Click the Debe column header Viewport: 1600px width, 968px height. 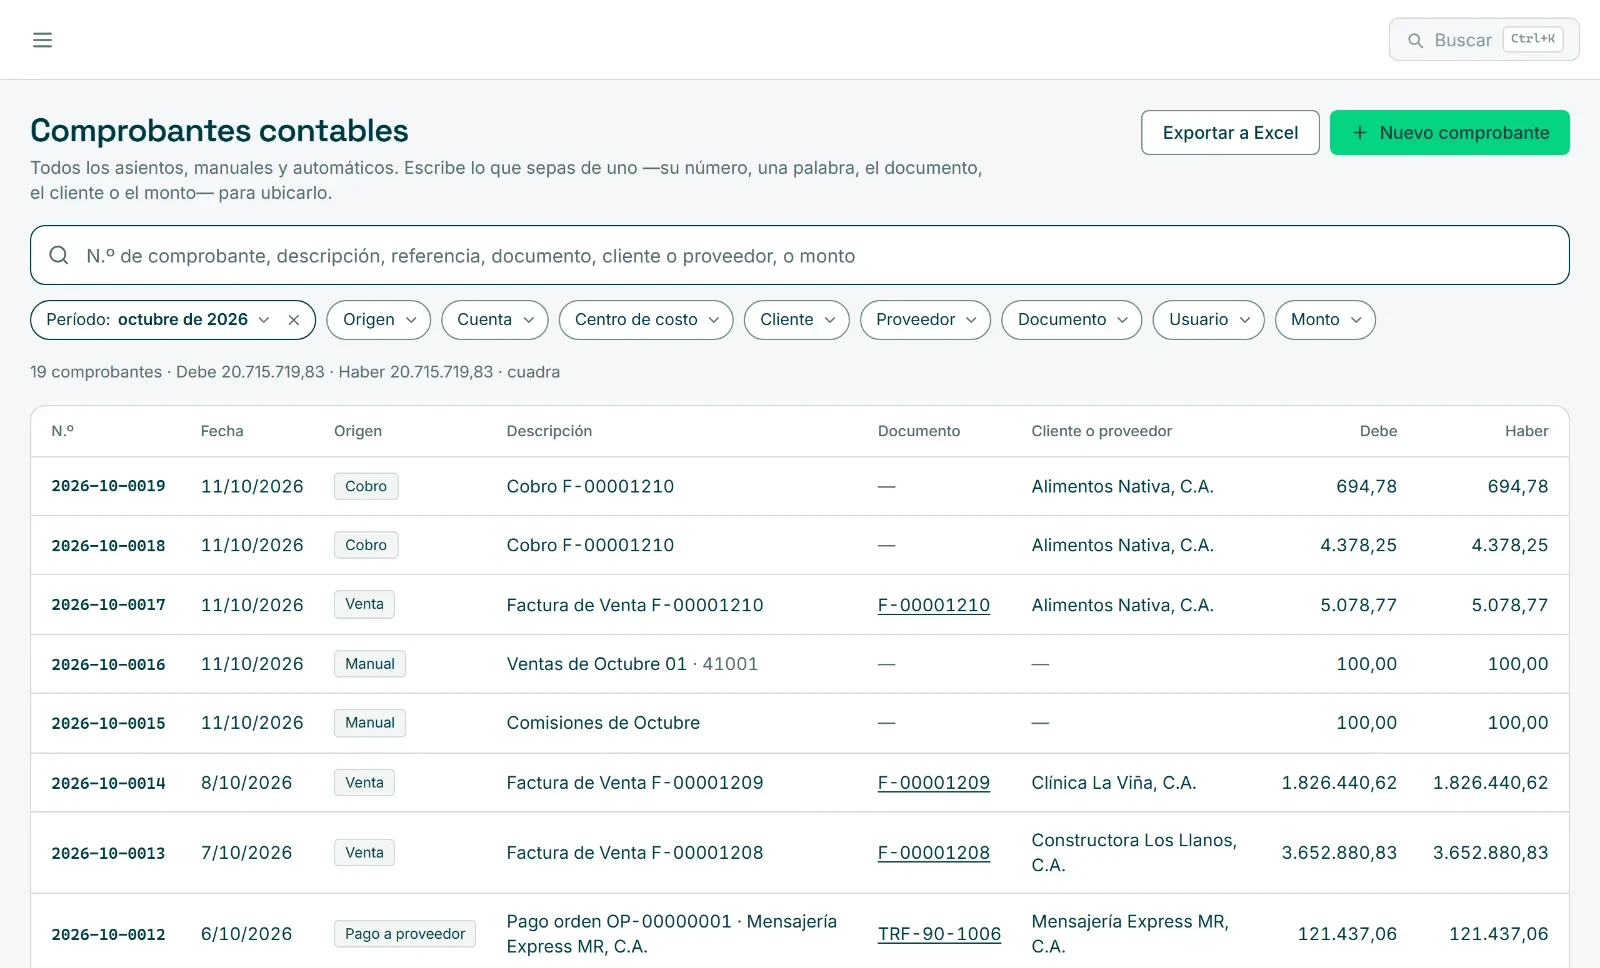(x=1378, y=431)
